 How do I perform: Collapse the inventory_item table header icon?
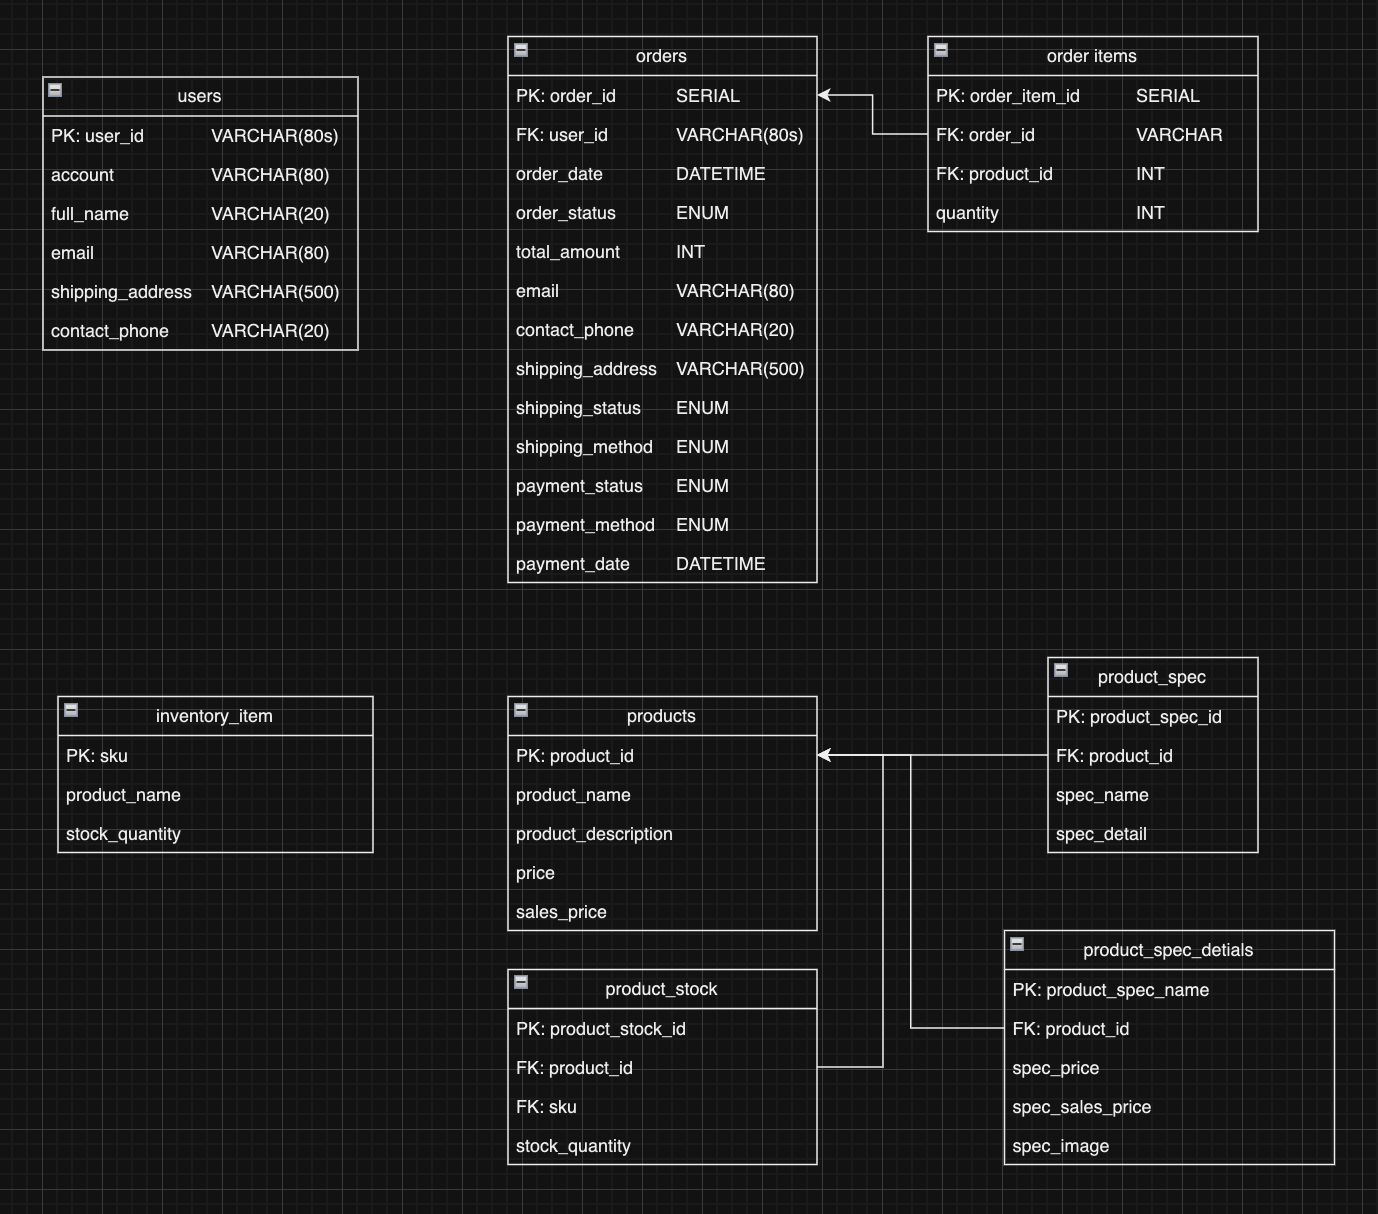point(70,709)
